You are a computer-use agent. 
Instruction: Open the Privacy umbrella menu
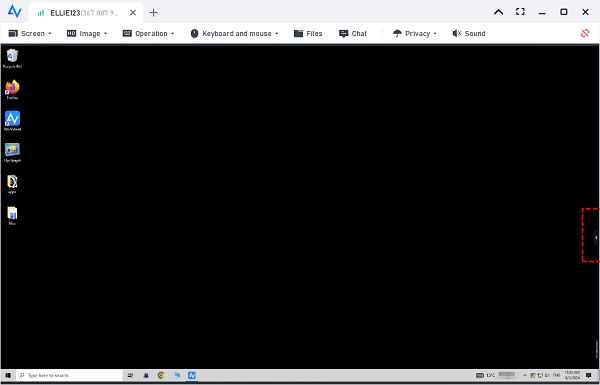[414, 33]
